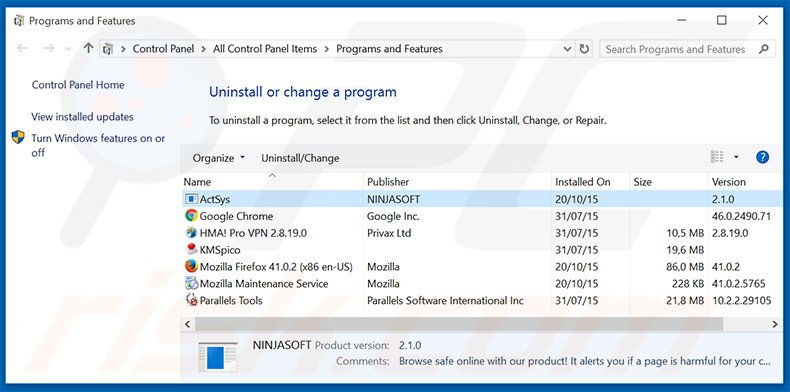
Task: Refresh the address bar location
Action: tap(584, 49)
